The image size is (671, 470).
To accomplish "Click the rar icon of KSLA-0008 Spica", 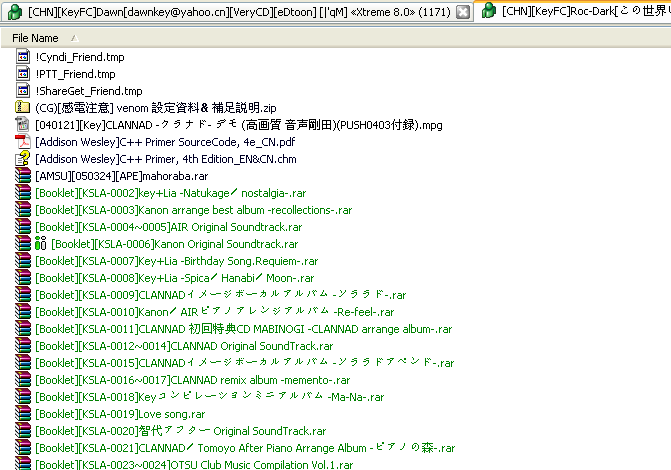I will click(x=23, y=277).
